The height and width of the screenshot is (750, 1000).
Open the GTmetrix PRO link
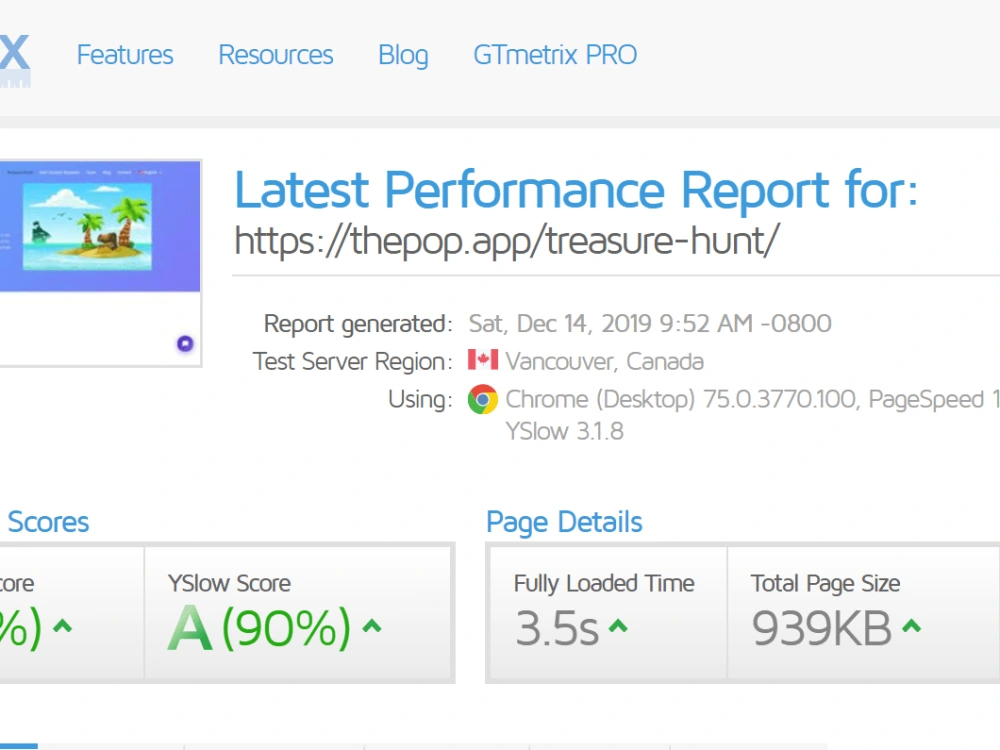point(555,55)
